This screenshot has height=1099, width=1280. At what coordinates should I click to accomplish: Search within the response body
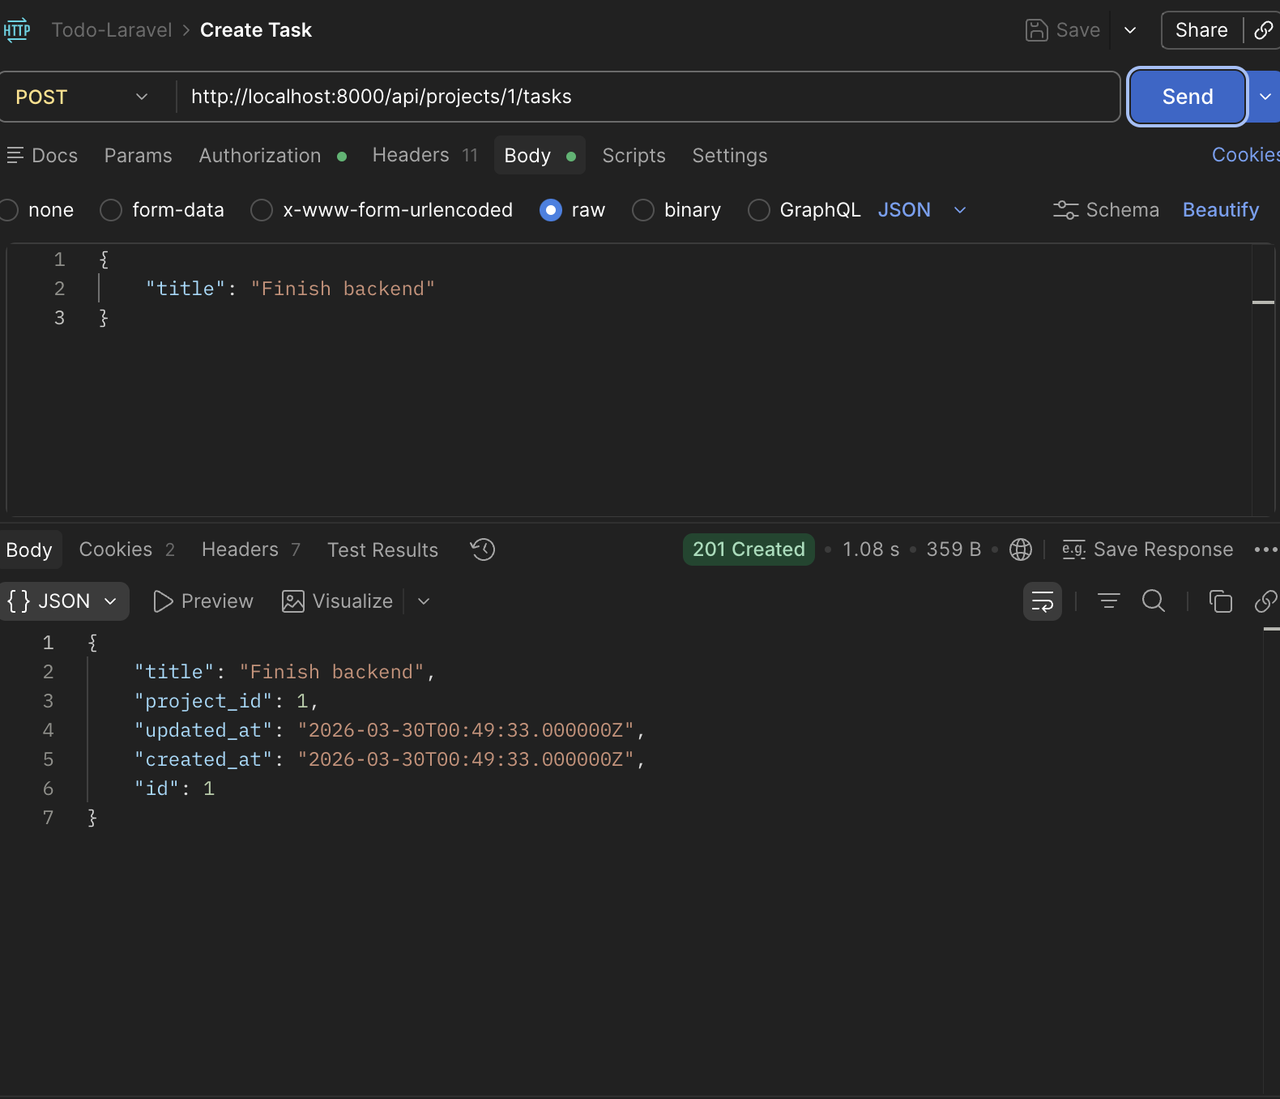[1154, 601]
